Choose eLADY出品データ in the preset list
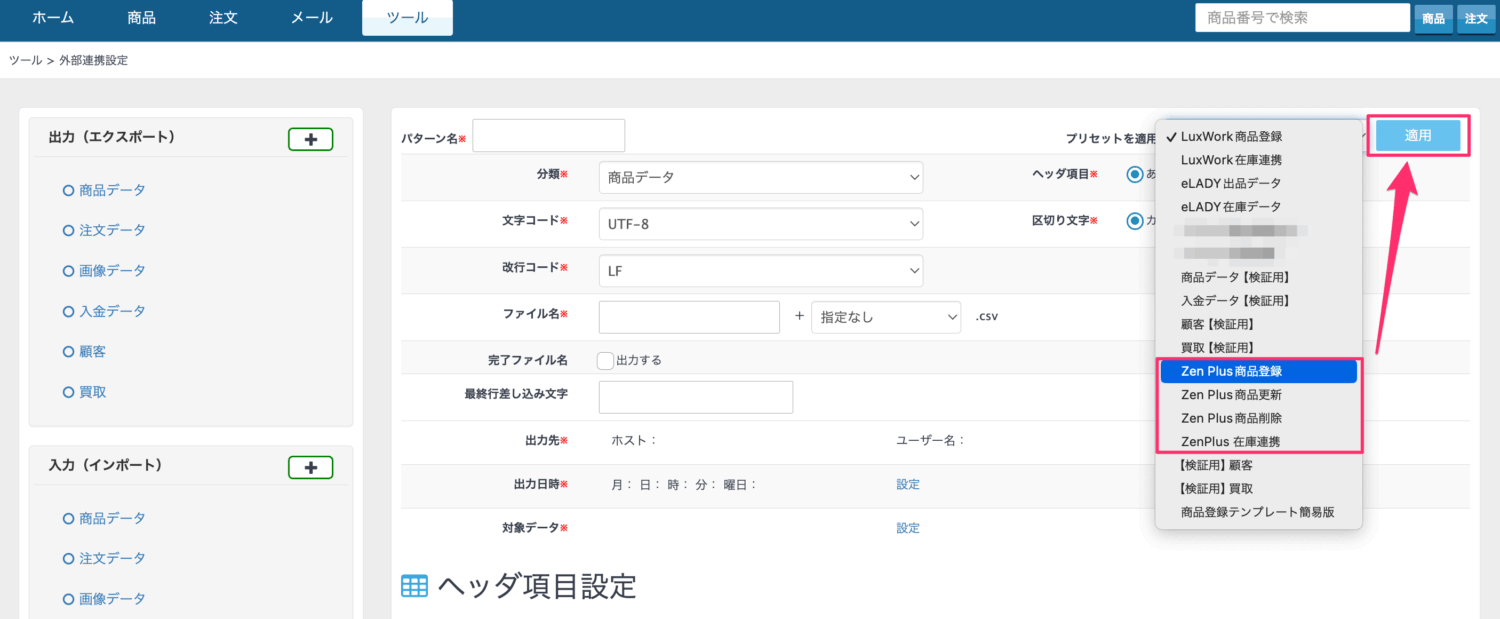The image size is (1500, 619). (1259, 183)
